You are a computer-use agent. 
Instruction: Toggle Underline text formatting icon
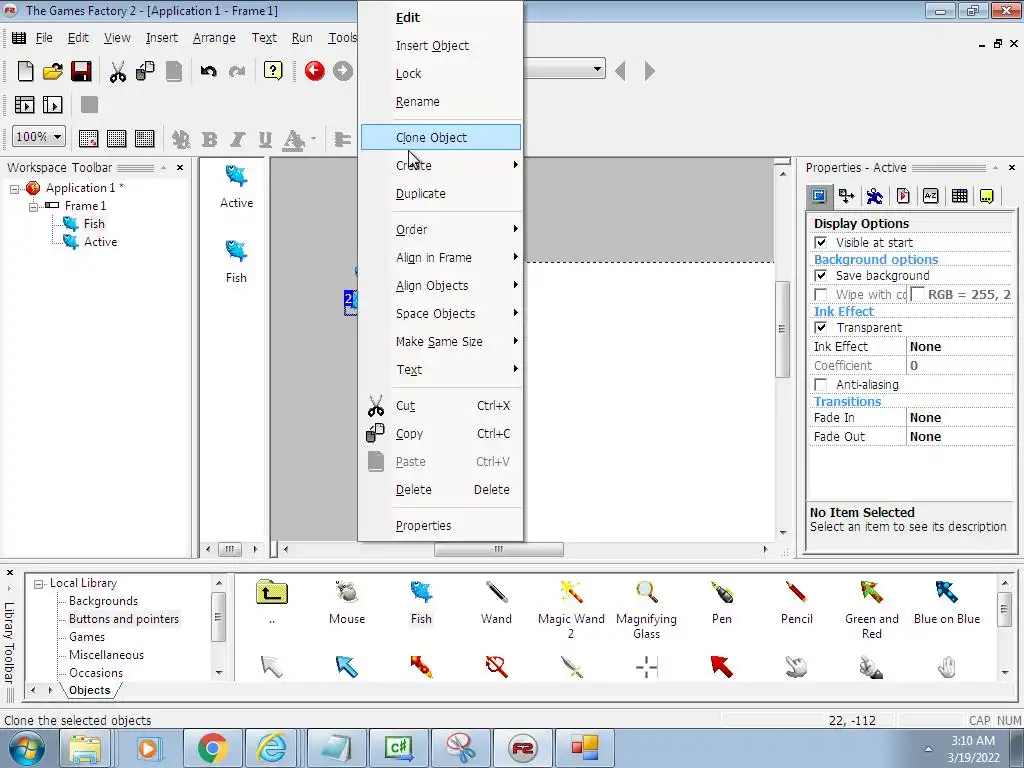tap(264, 138)
